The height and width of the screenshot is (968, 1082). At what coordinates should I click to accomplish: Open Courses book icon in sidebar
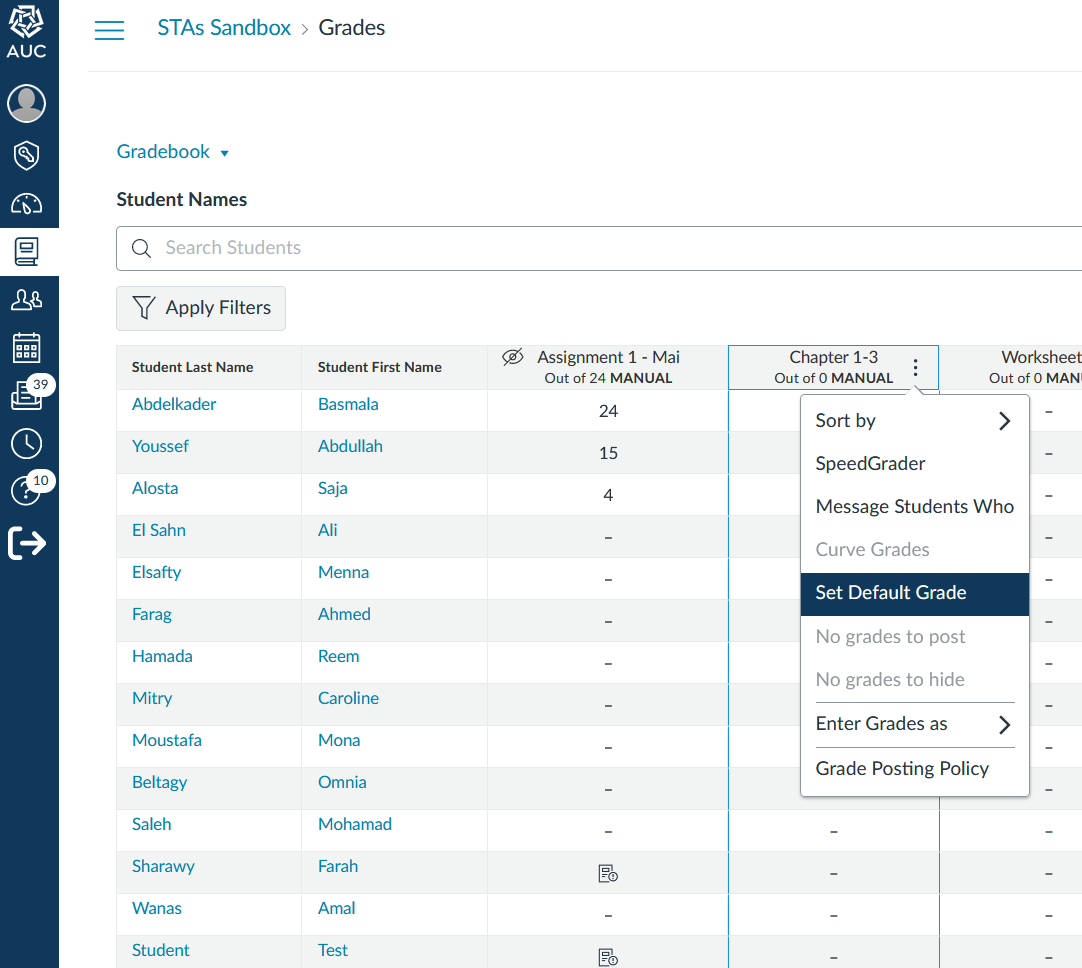pyautogui.click(x=27, y=252)
